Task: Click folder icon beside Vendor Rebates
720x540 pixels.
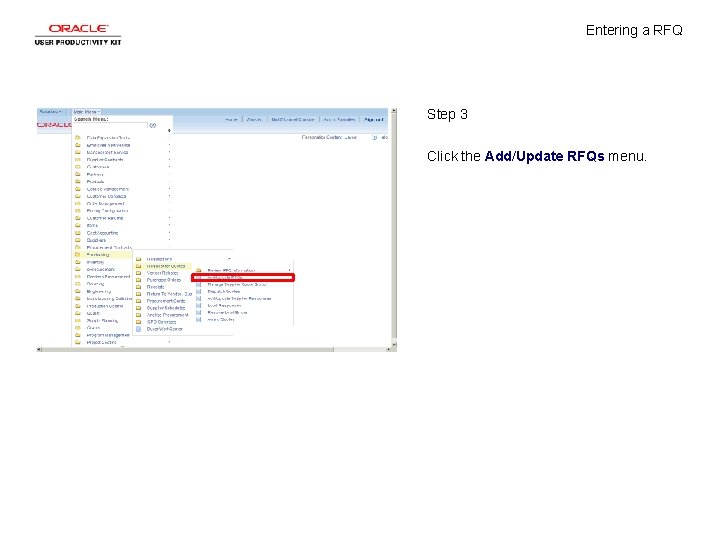Action: (138, 273)
